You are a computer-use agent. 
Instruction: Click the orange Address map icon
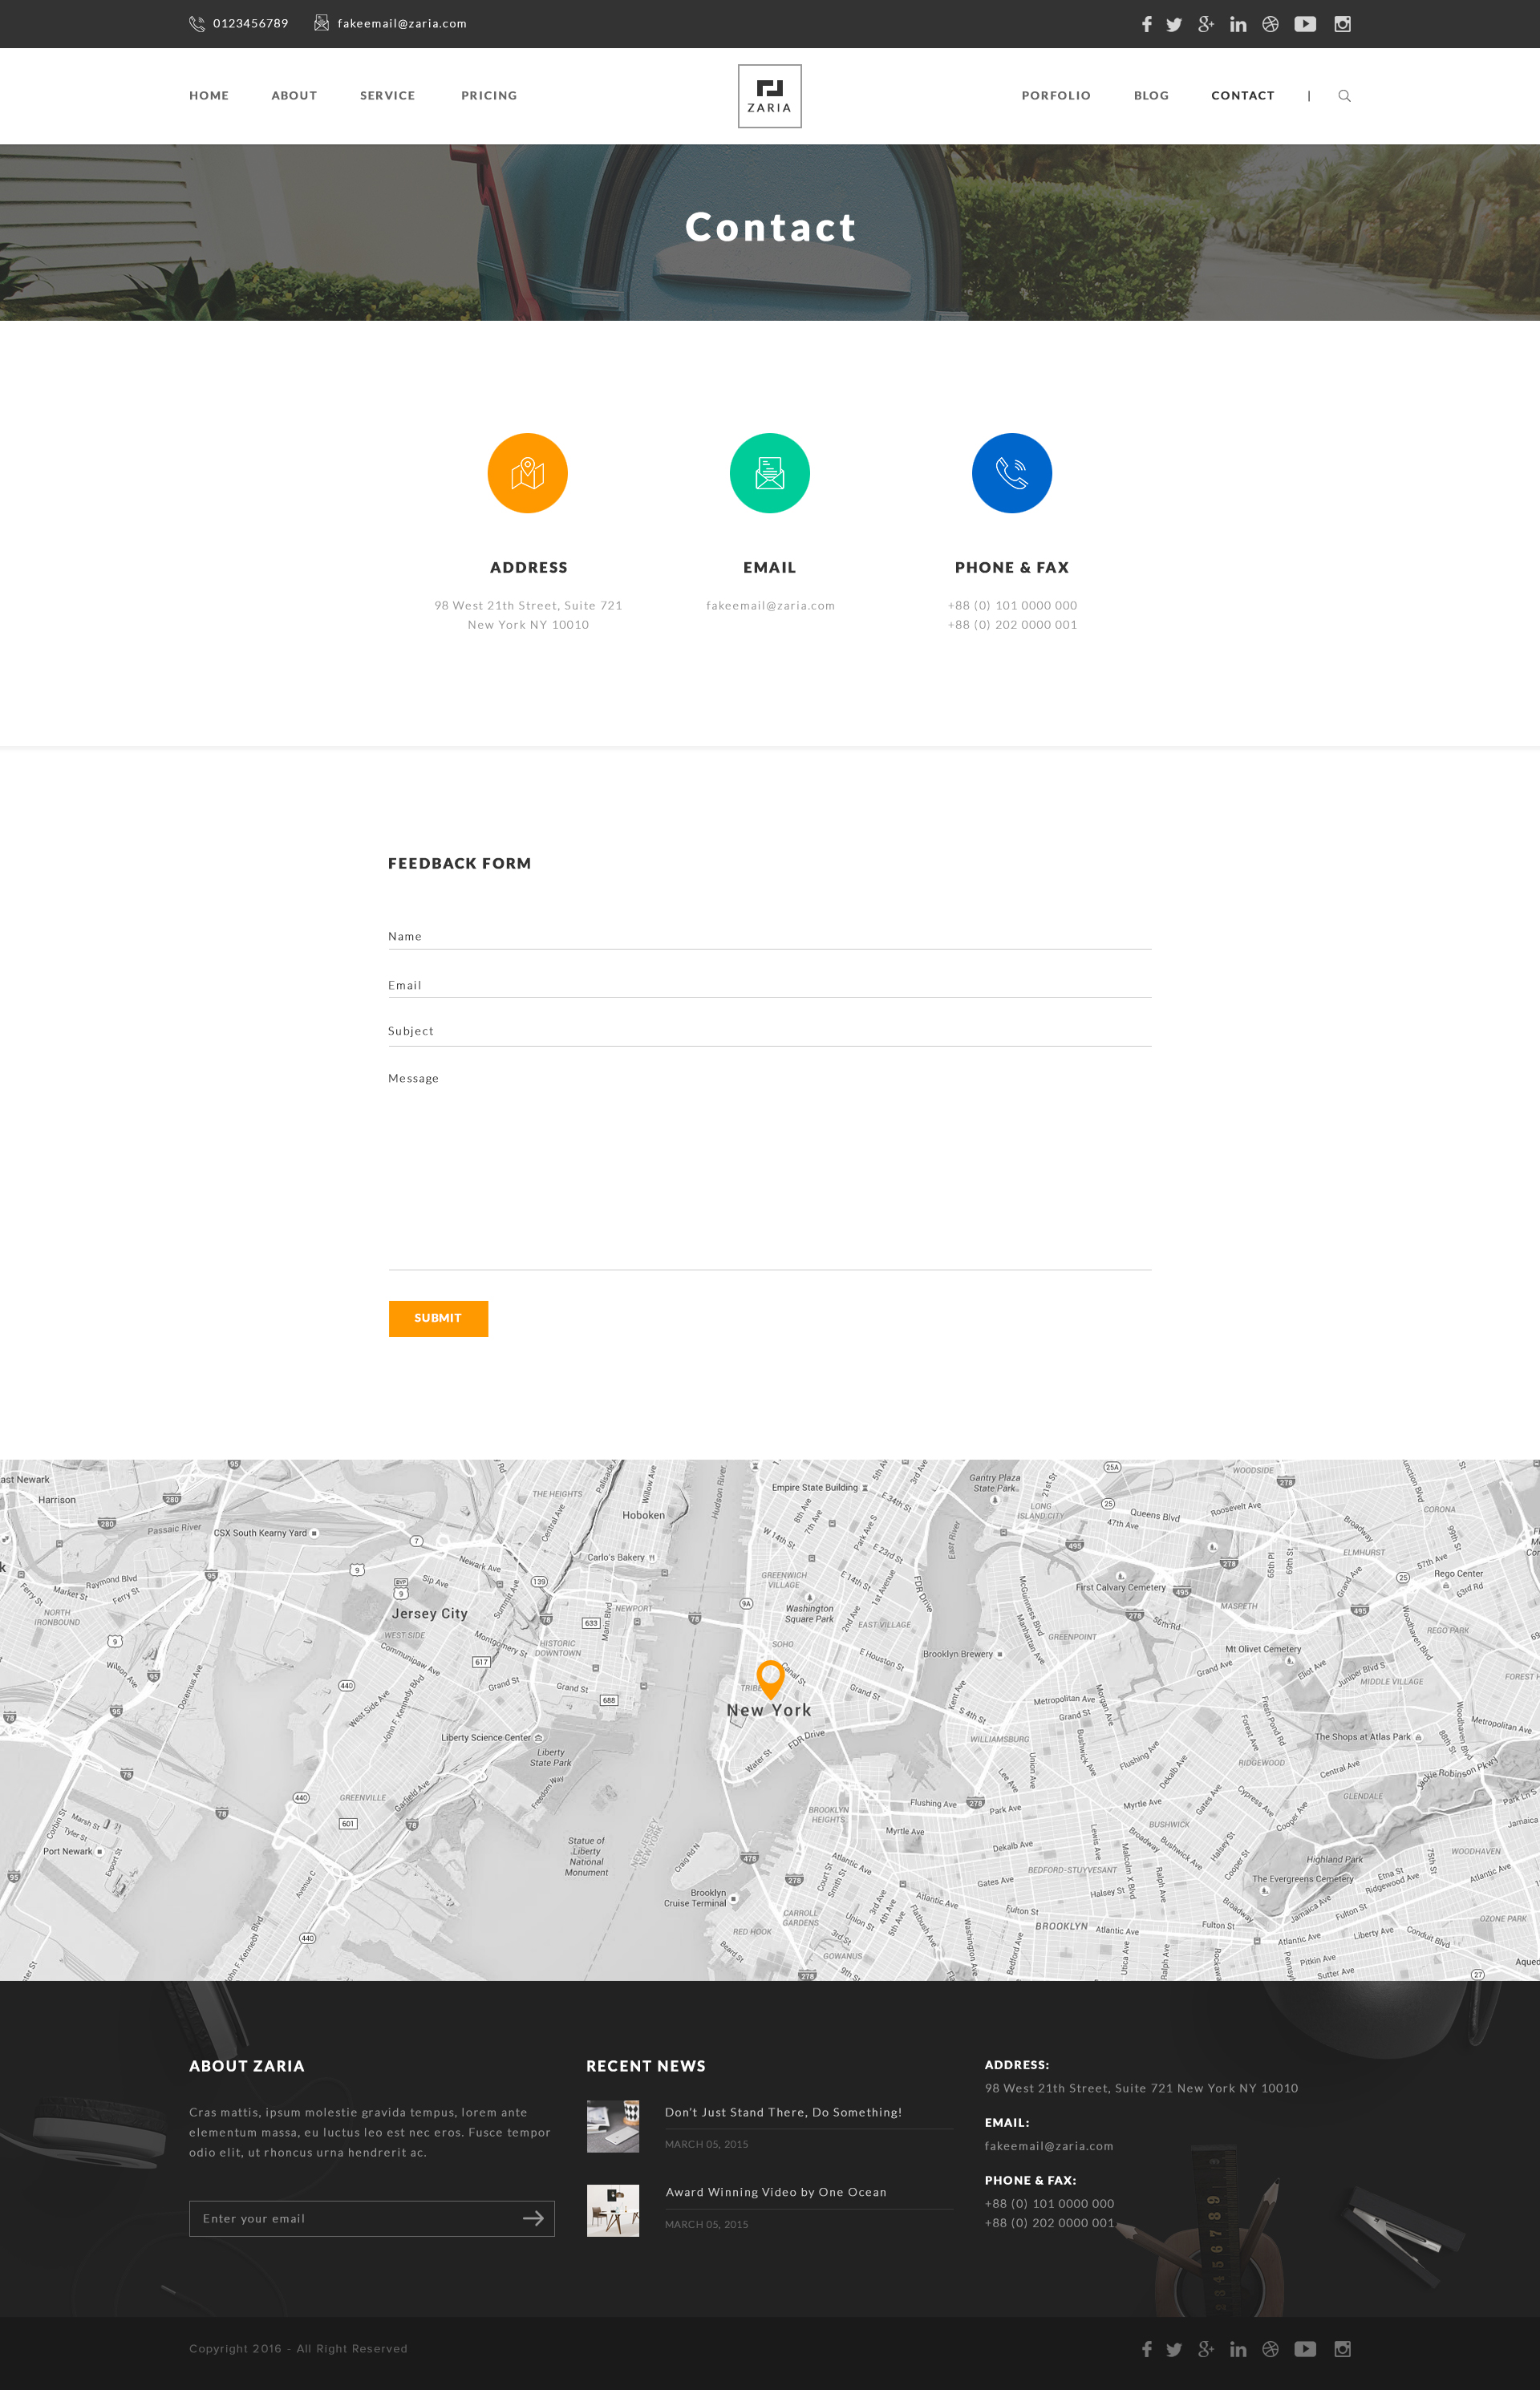click(x=527, y=473)
